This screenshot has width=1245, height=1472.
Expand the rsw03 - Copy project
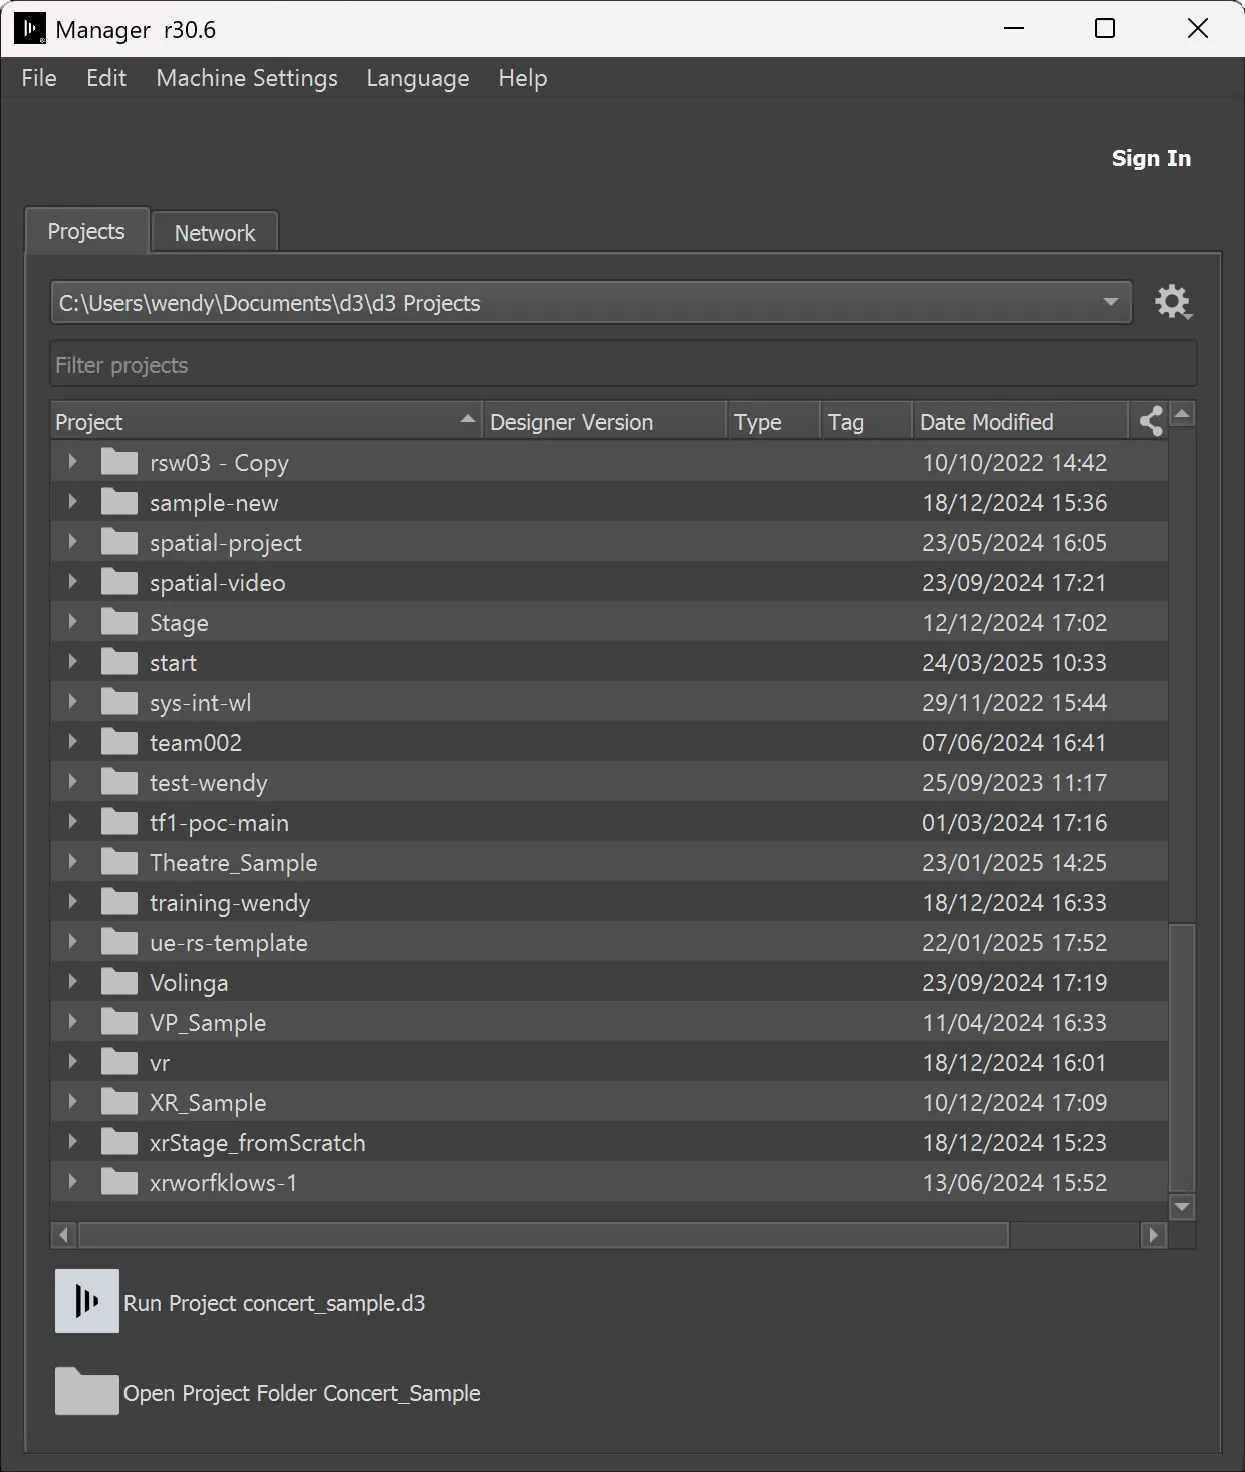pyautogui.click(x=72, y=462)
